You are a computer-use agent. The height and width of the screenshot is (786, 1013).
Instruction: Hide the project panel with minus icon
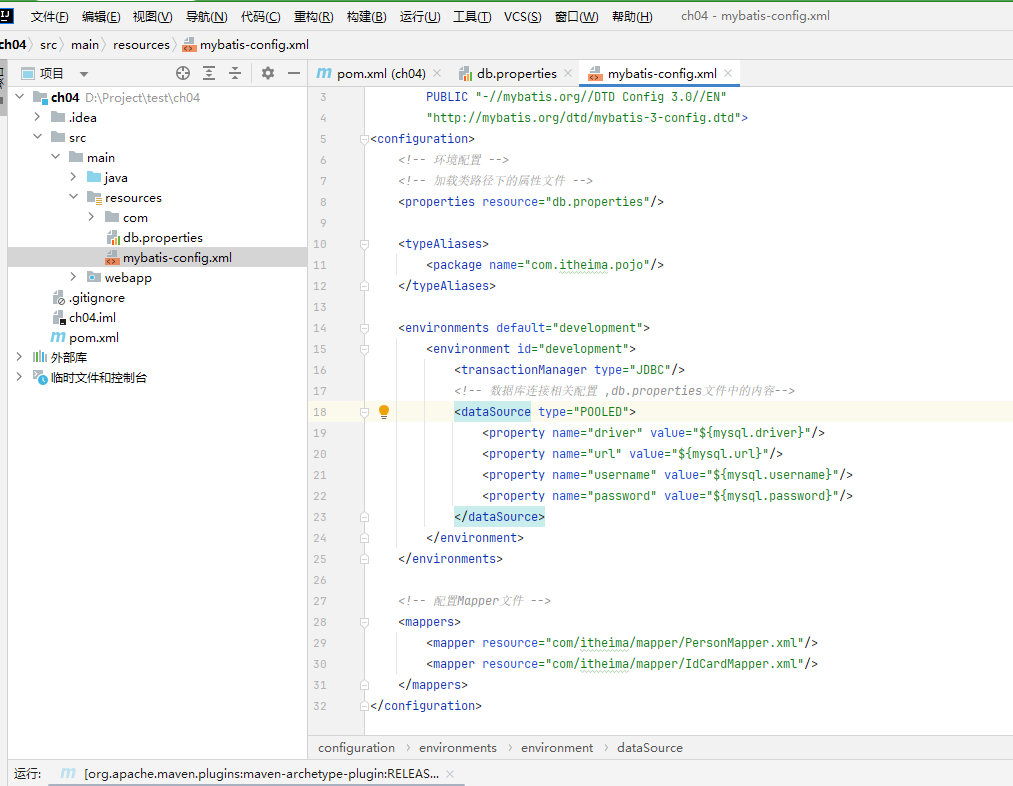294,73
